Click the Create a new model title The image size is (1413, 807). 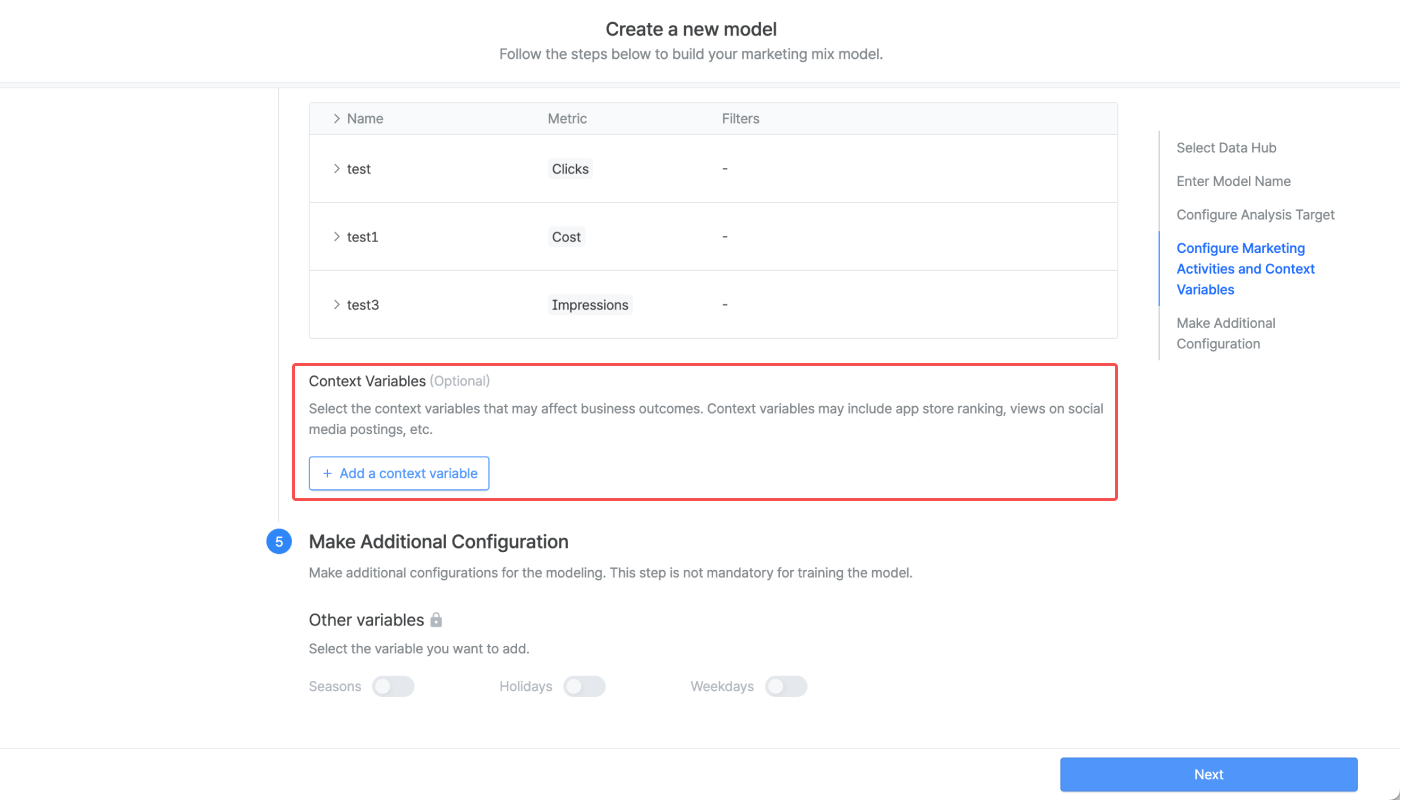(691, 30)
